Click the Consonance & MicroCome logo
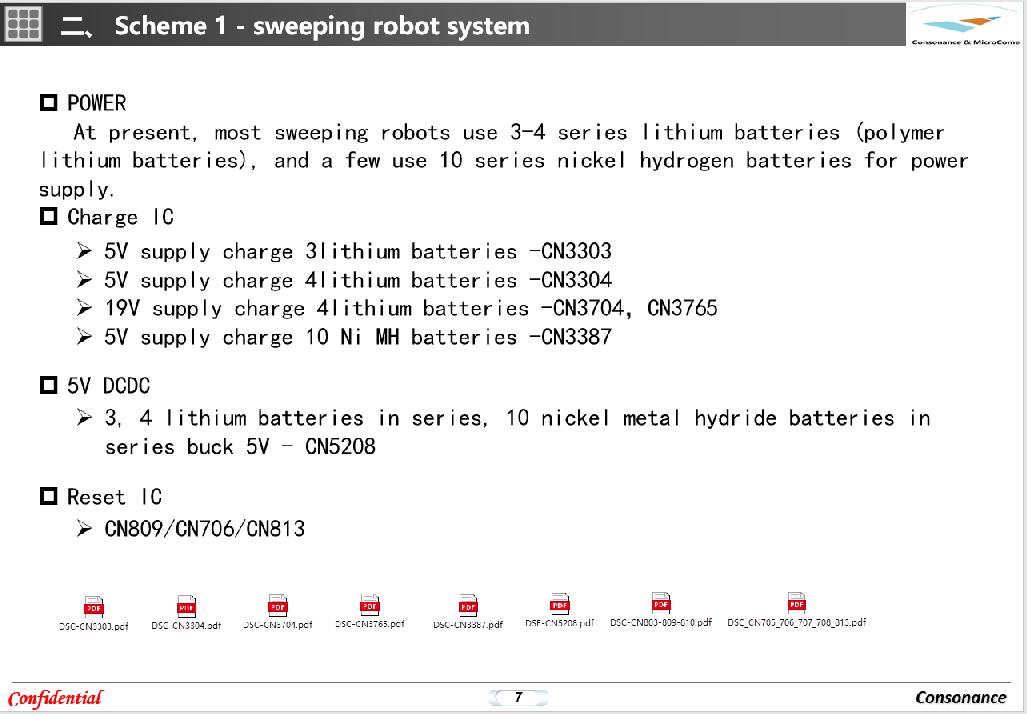This screenshot has height=714, width=1027. (x=965, y=24)
